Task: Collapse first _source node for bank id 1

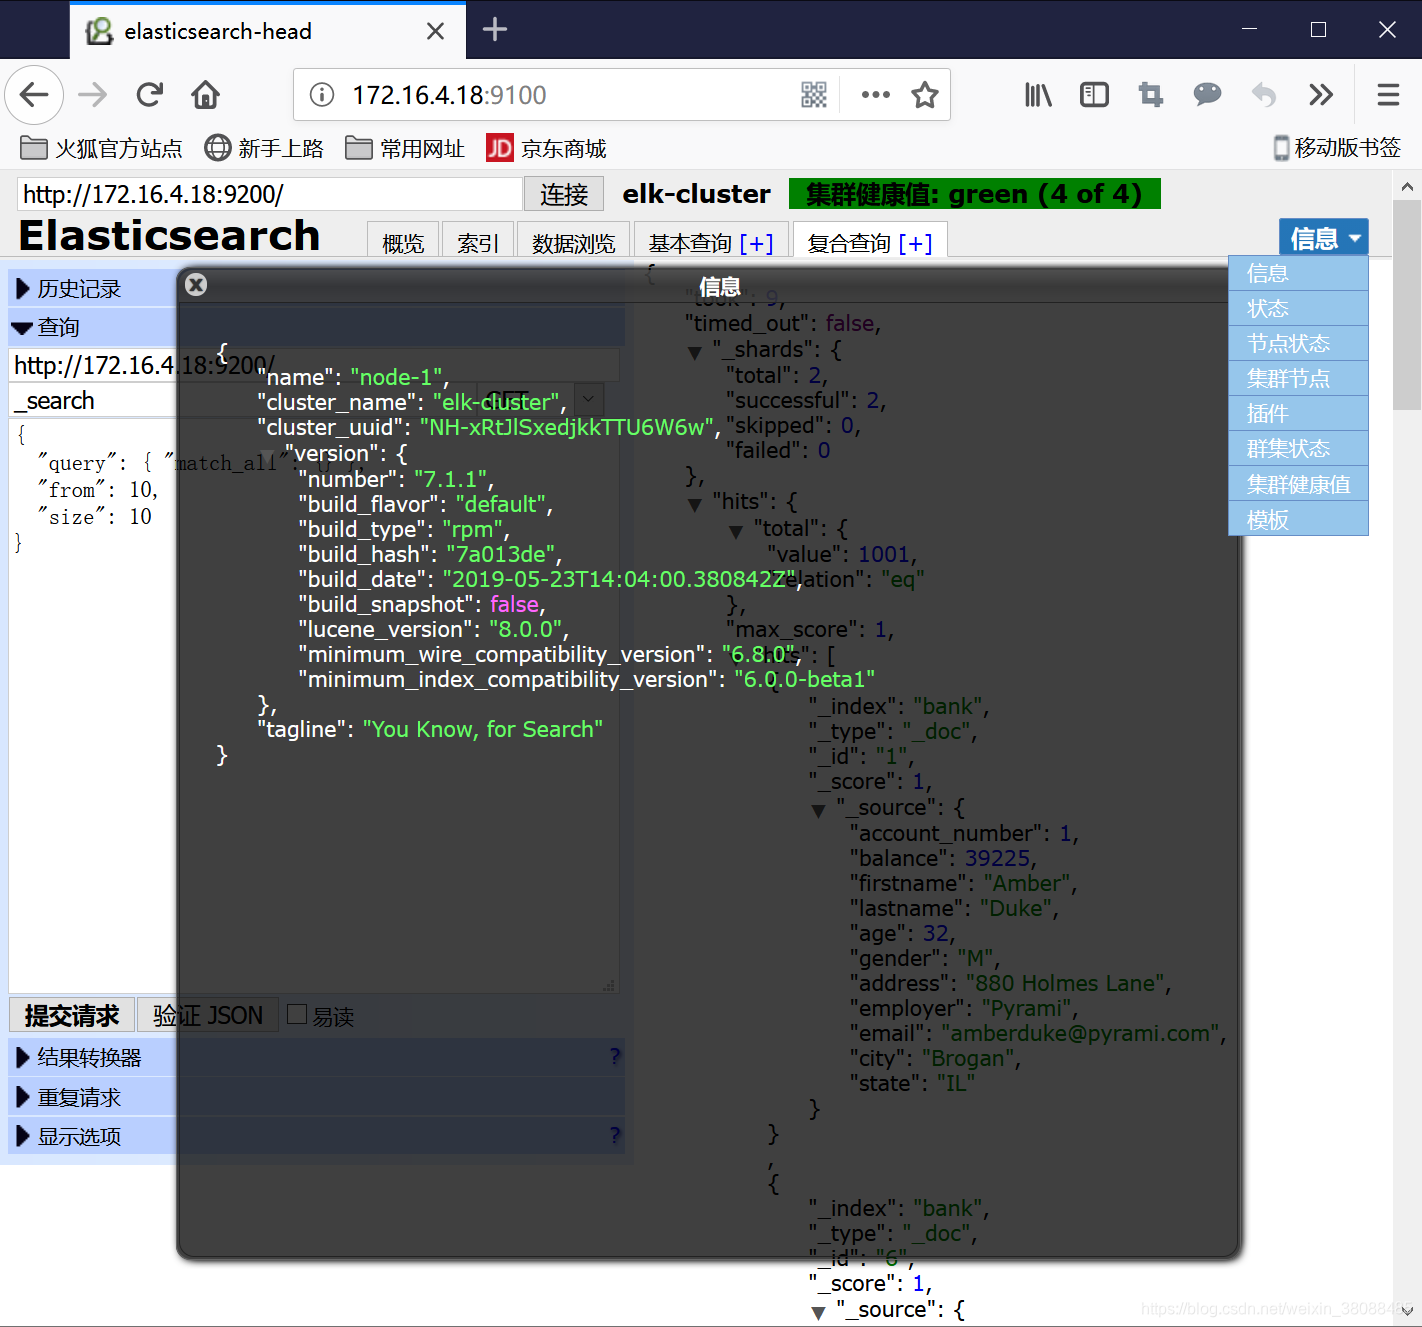Action: point(819,810)
